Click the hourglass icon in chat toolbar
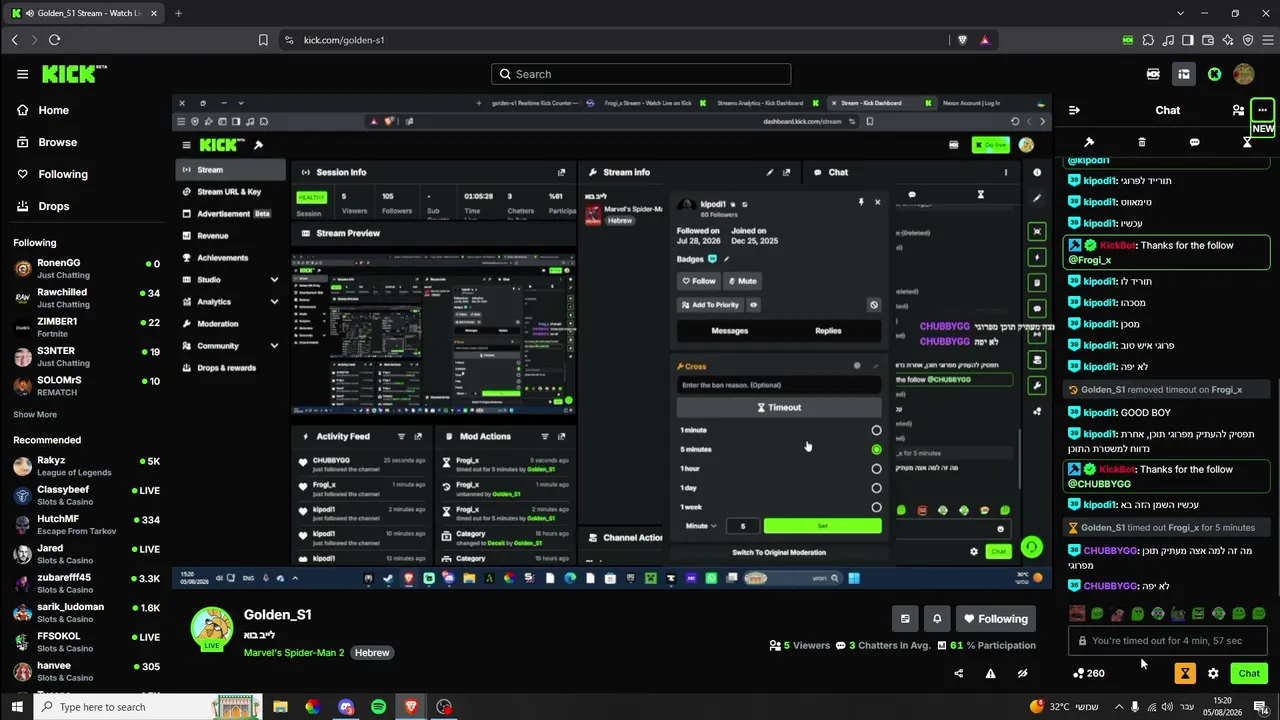This screenshot has width=1280, height=720. coord(1247,142)
